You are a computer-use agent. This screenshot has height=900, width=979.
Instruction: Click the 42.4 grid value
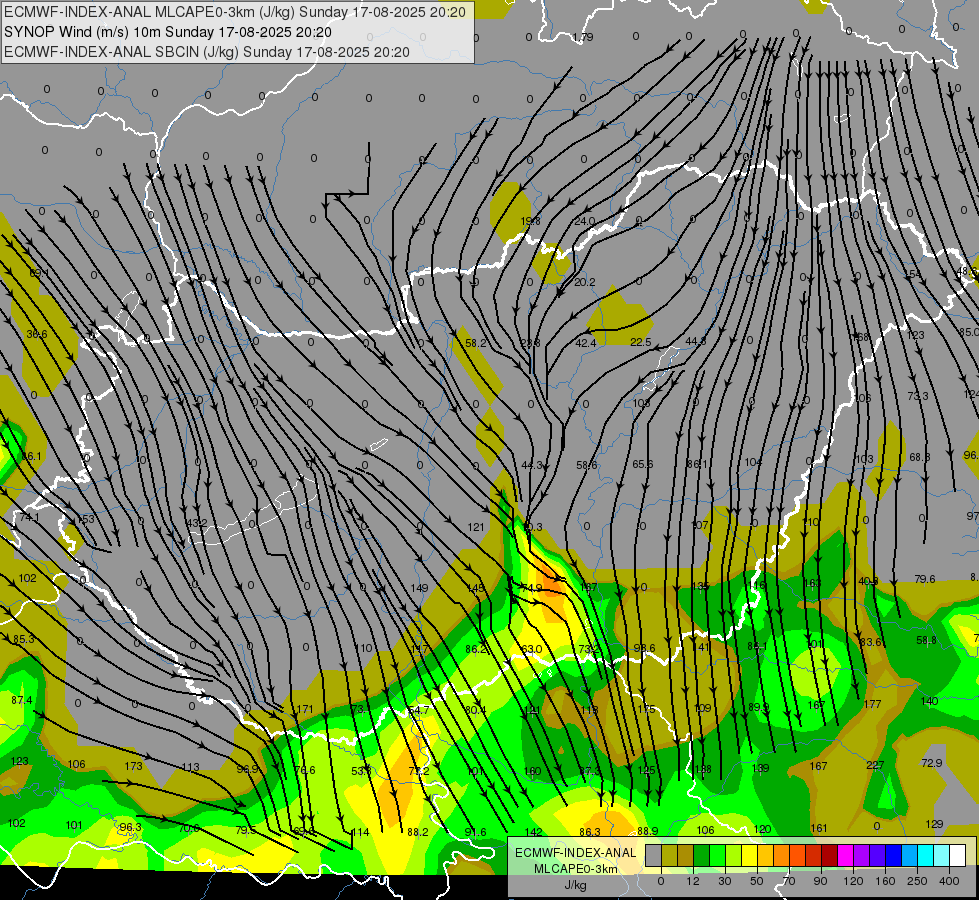[586, 343]
